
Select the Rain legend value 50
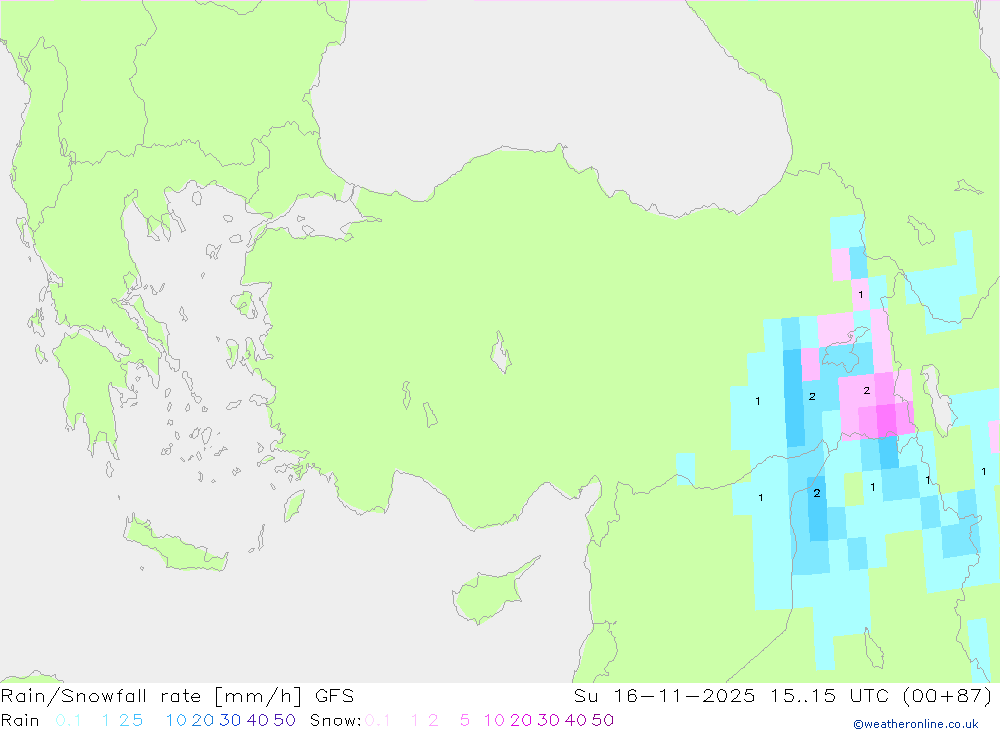click(x=284, y=720)
